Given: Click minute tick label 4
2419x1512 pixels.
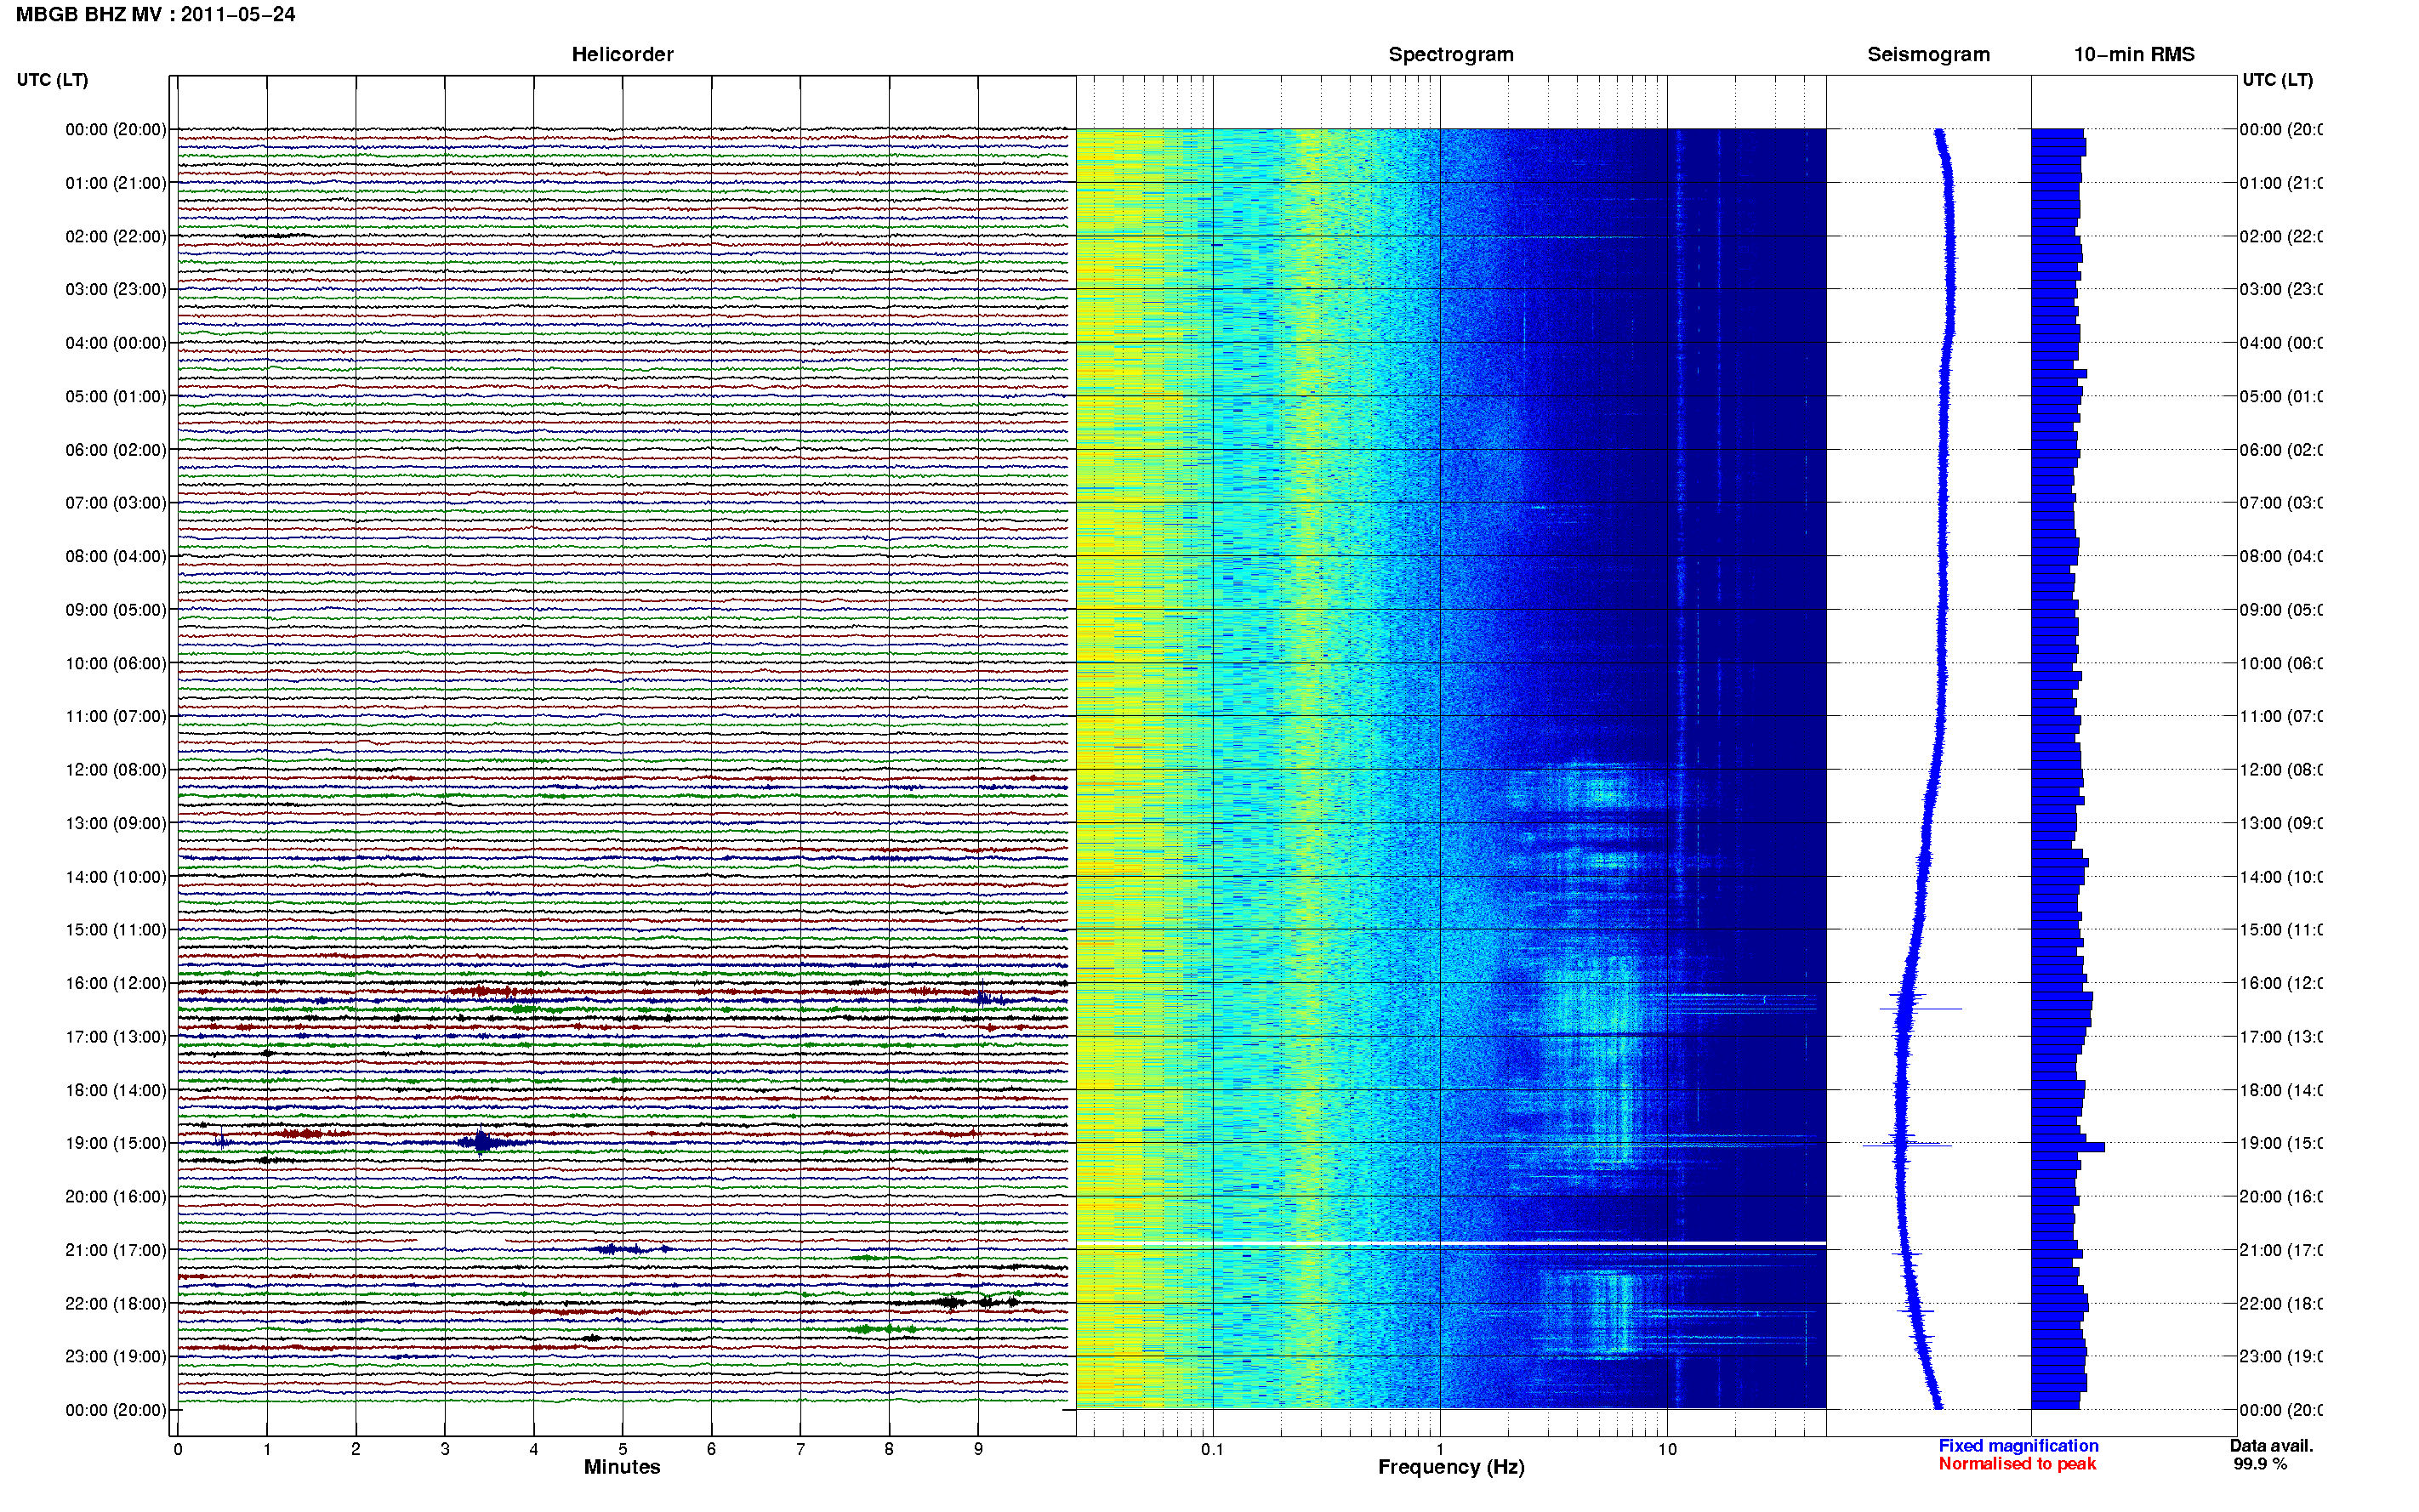Looking at the screenshot, I should point(534,1450).
